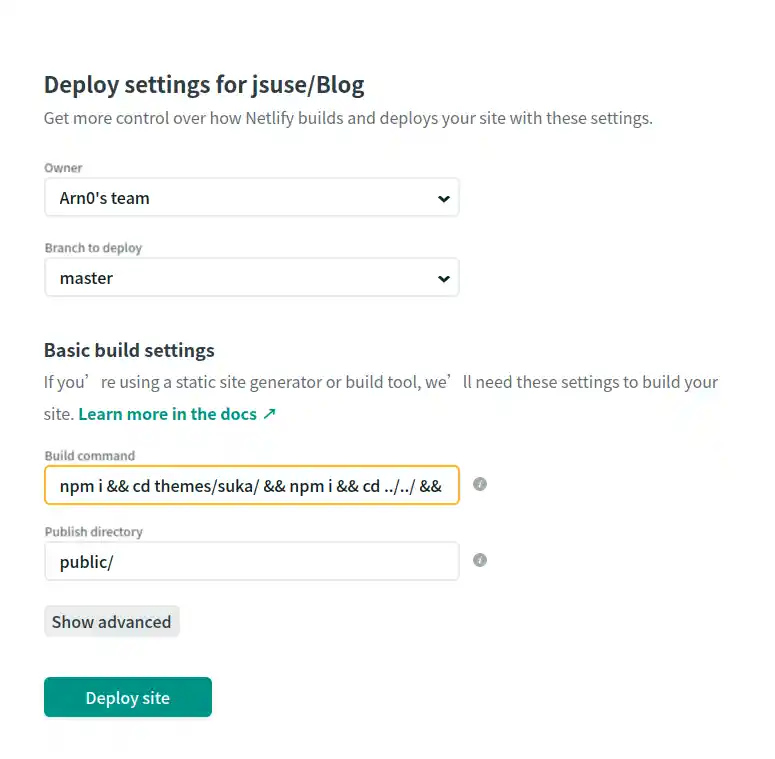Click the external arrow icon after docs link
The image size is (775, 759).
click(269, 414)
